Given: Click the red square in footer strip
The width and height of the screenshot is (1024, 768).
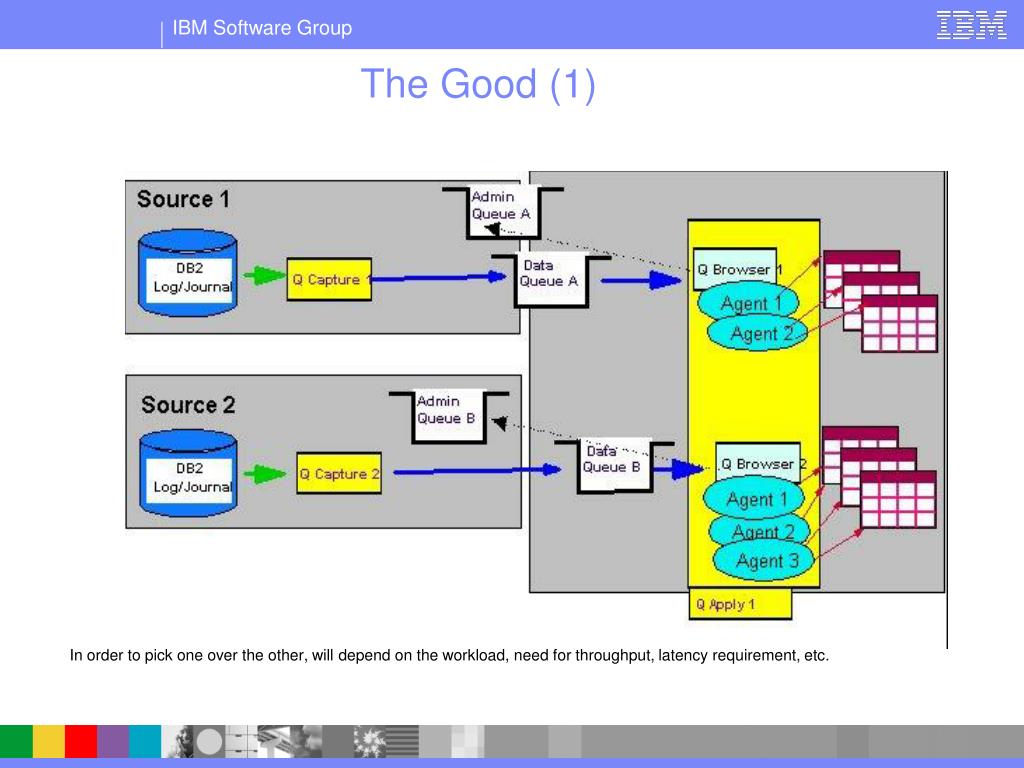Looking at the screenshot, I should (81, 741).
